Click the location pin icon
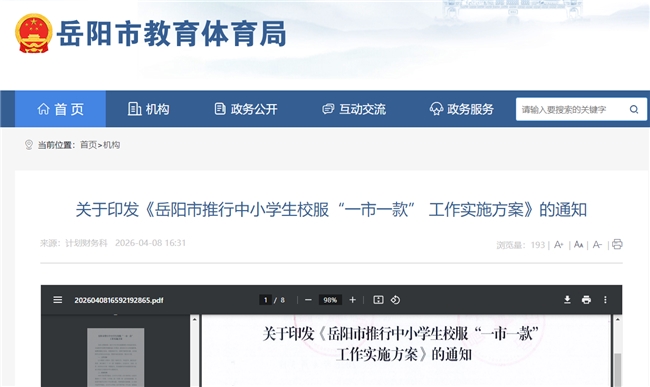This screenshot has width=650, height=387. pyautogui.click(x=29, y=145)
